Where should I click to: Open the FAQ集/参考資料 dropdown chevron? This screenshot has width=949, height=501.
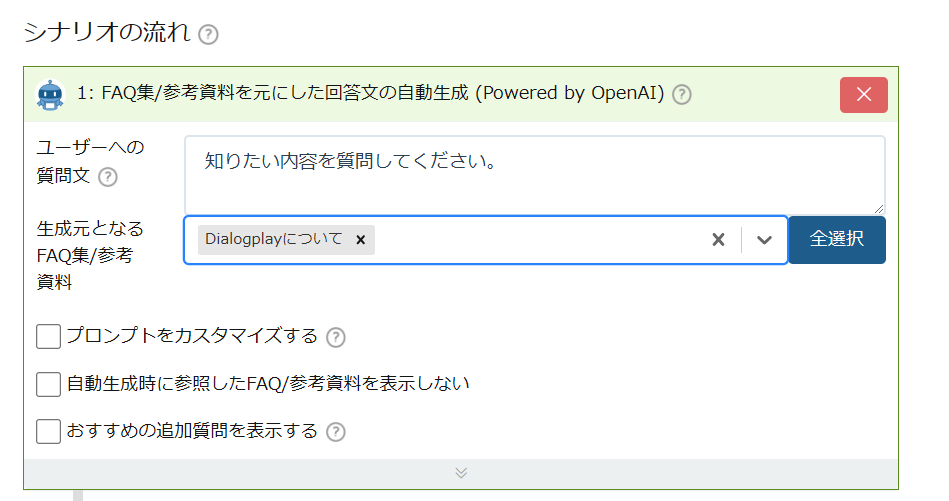pyautogui.click(x=764, y=240)
